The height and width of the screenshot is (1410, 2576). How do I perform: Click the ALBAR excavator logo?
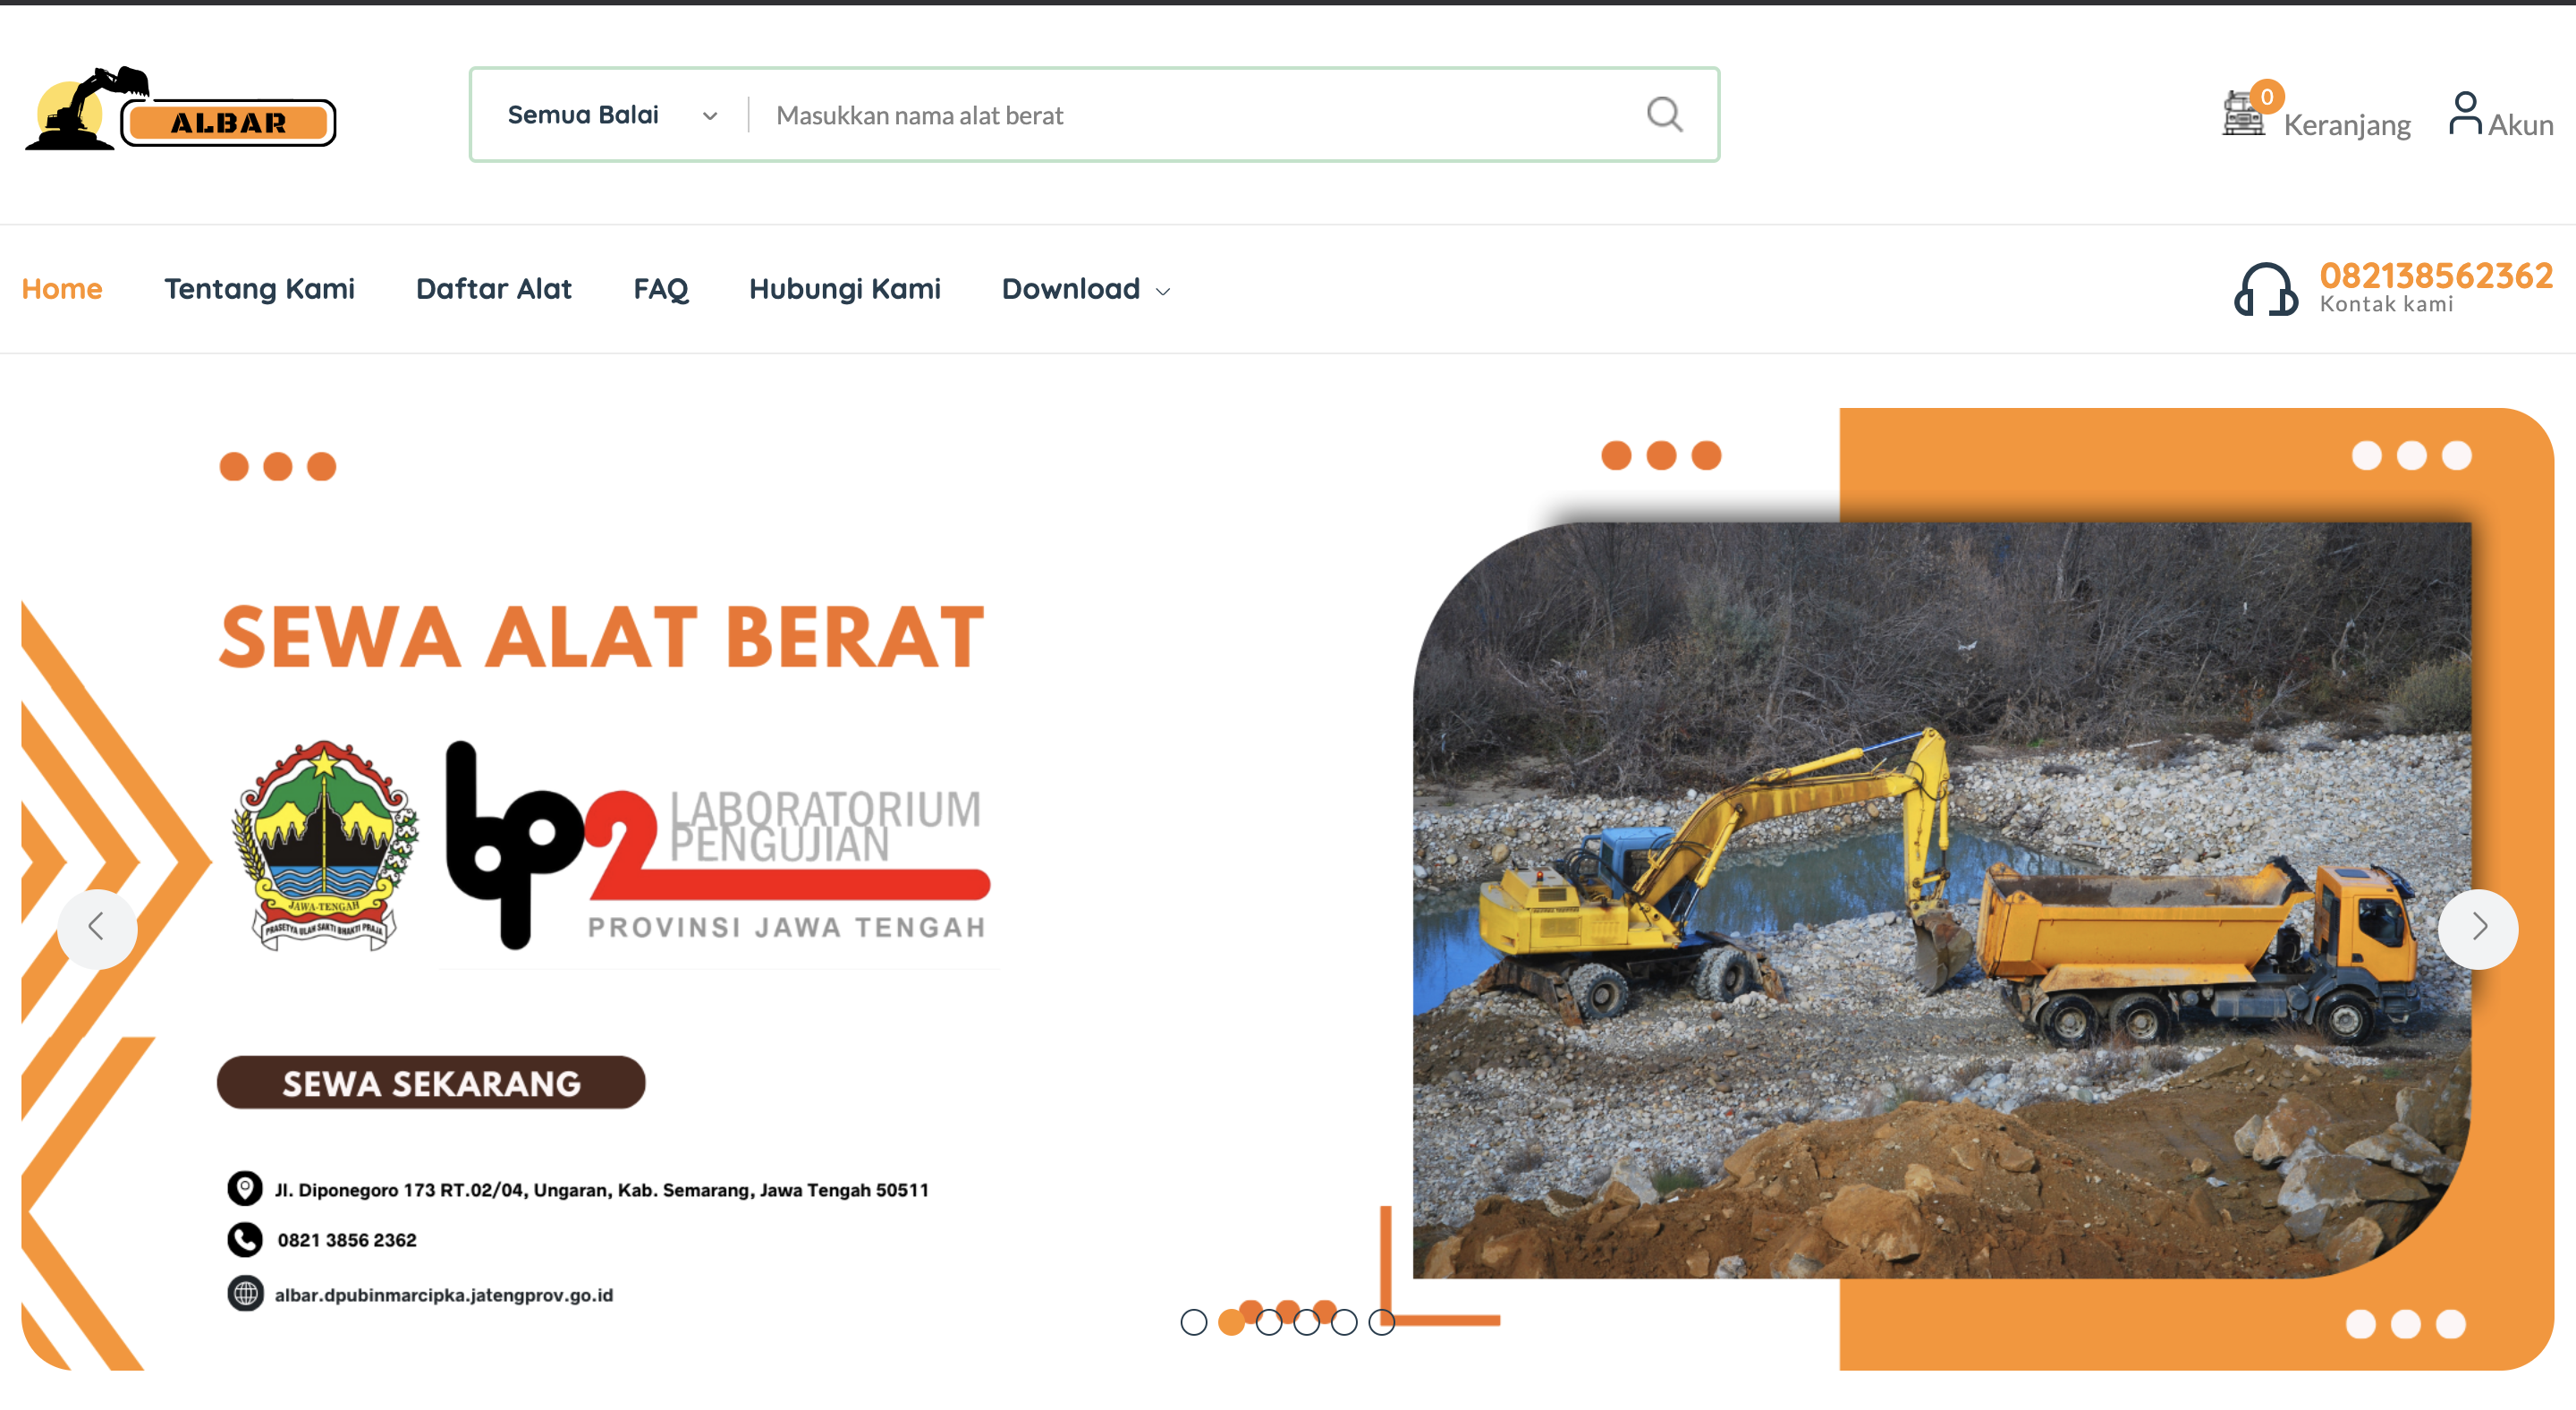coord(180,110)
